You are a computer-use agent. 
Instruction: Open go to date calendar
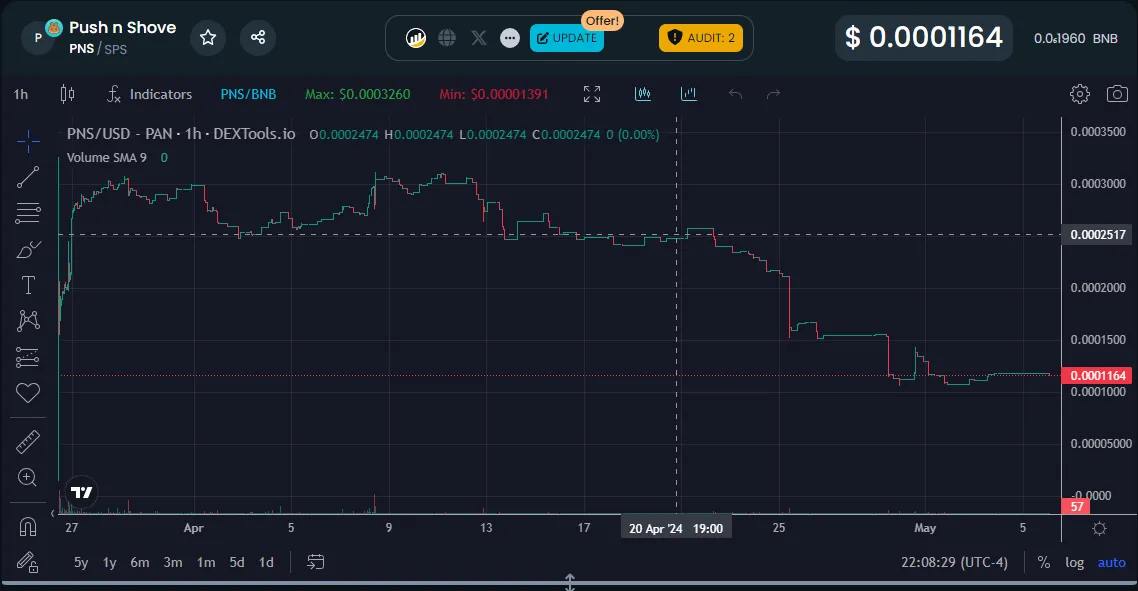tap(316, 562)
